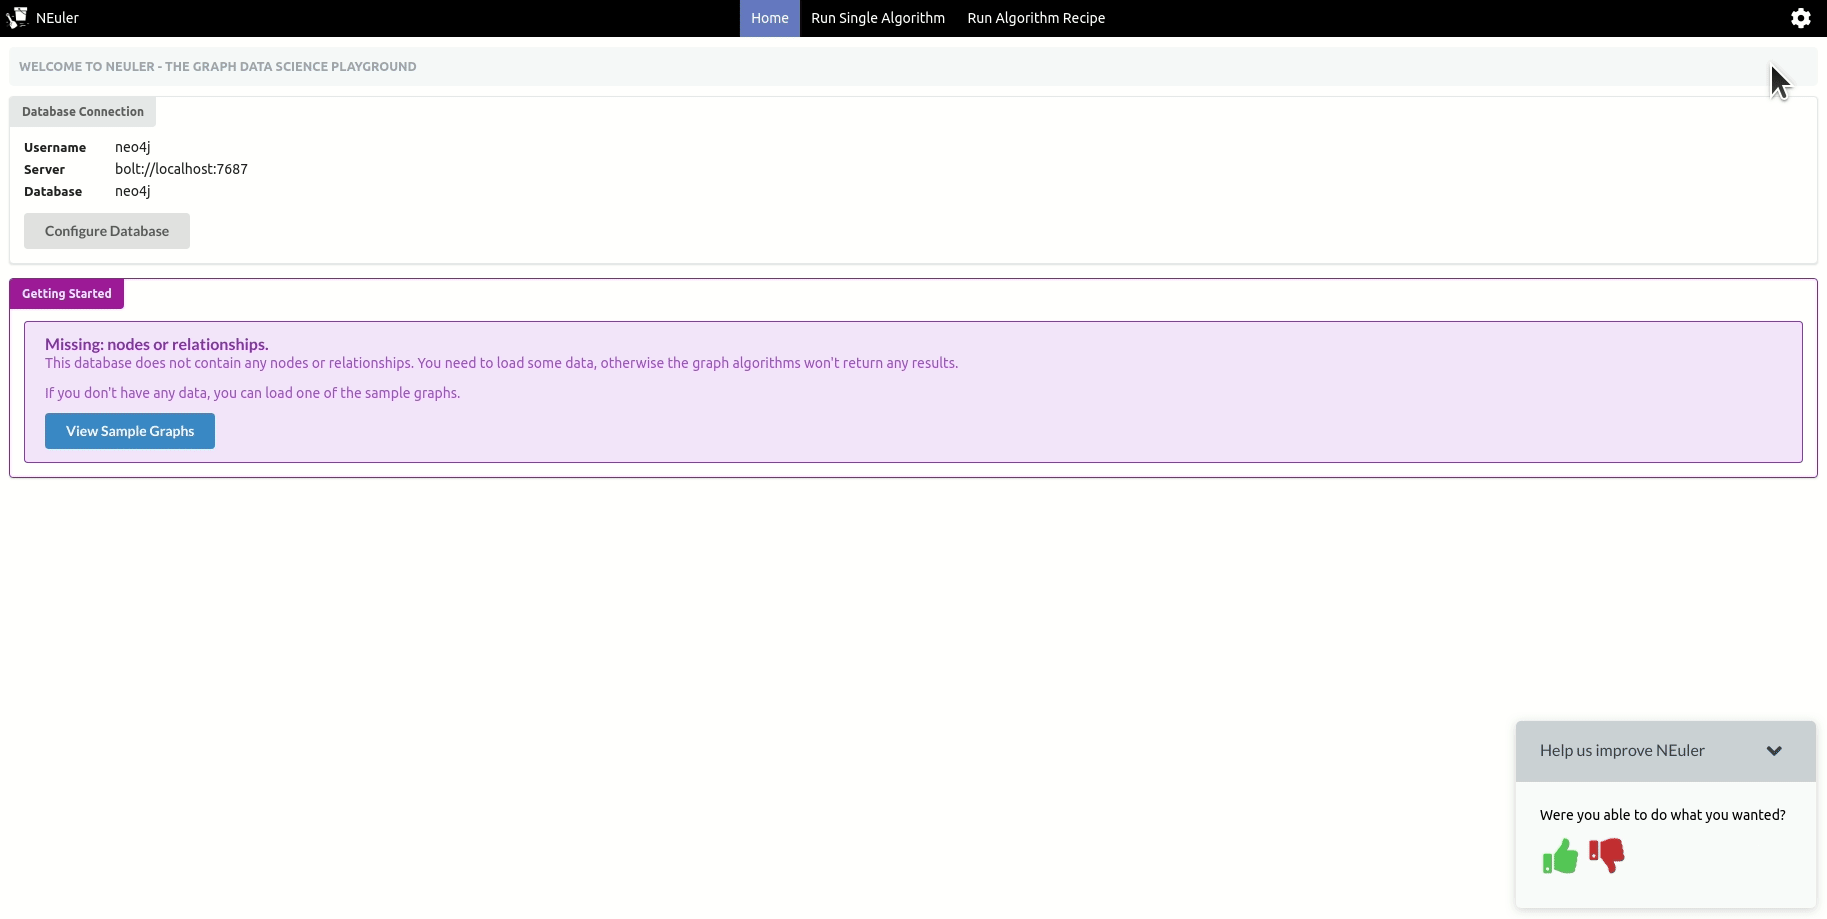Click the 'Missing: nodes or relationships.' heading
The height and width of the screenshot is (919, 1827).
pos(157,344)
